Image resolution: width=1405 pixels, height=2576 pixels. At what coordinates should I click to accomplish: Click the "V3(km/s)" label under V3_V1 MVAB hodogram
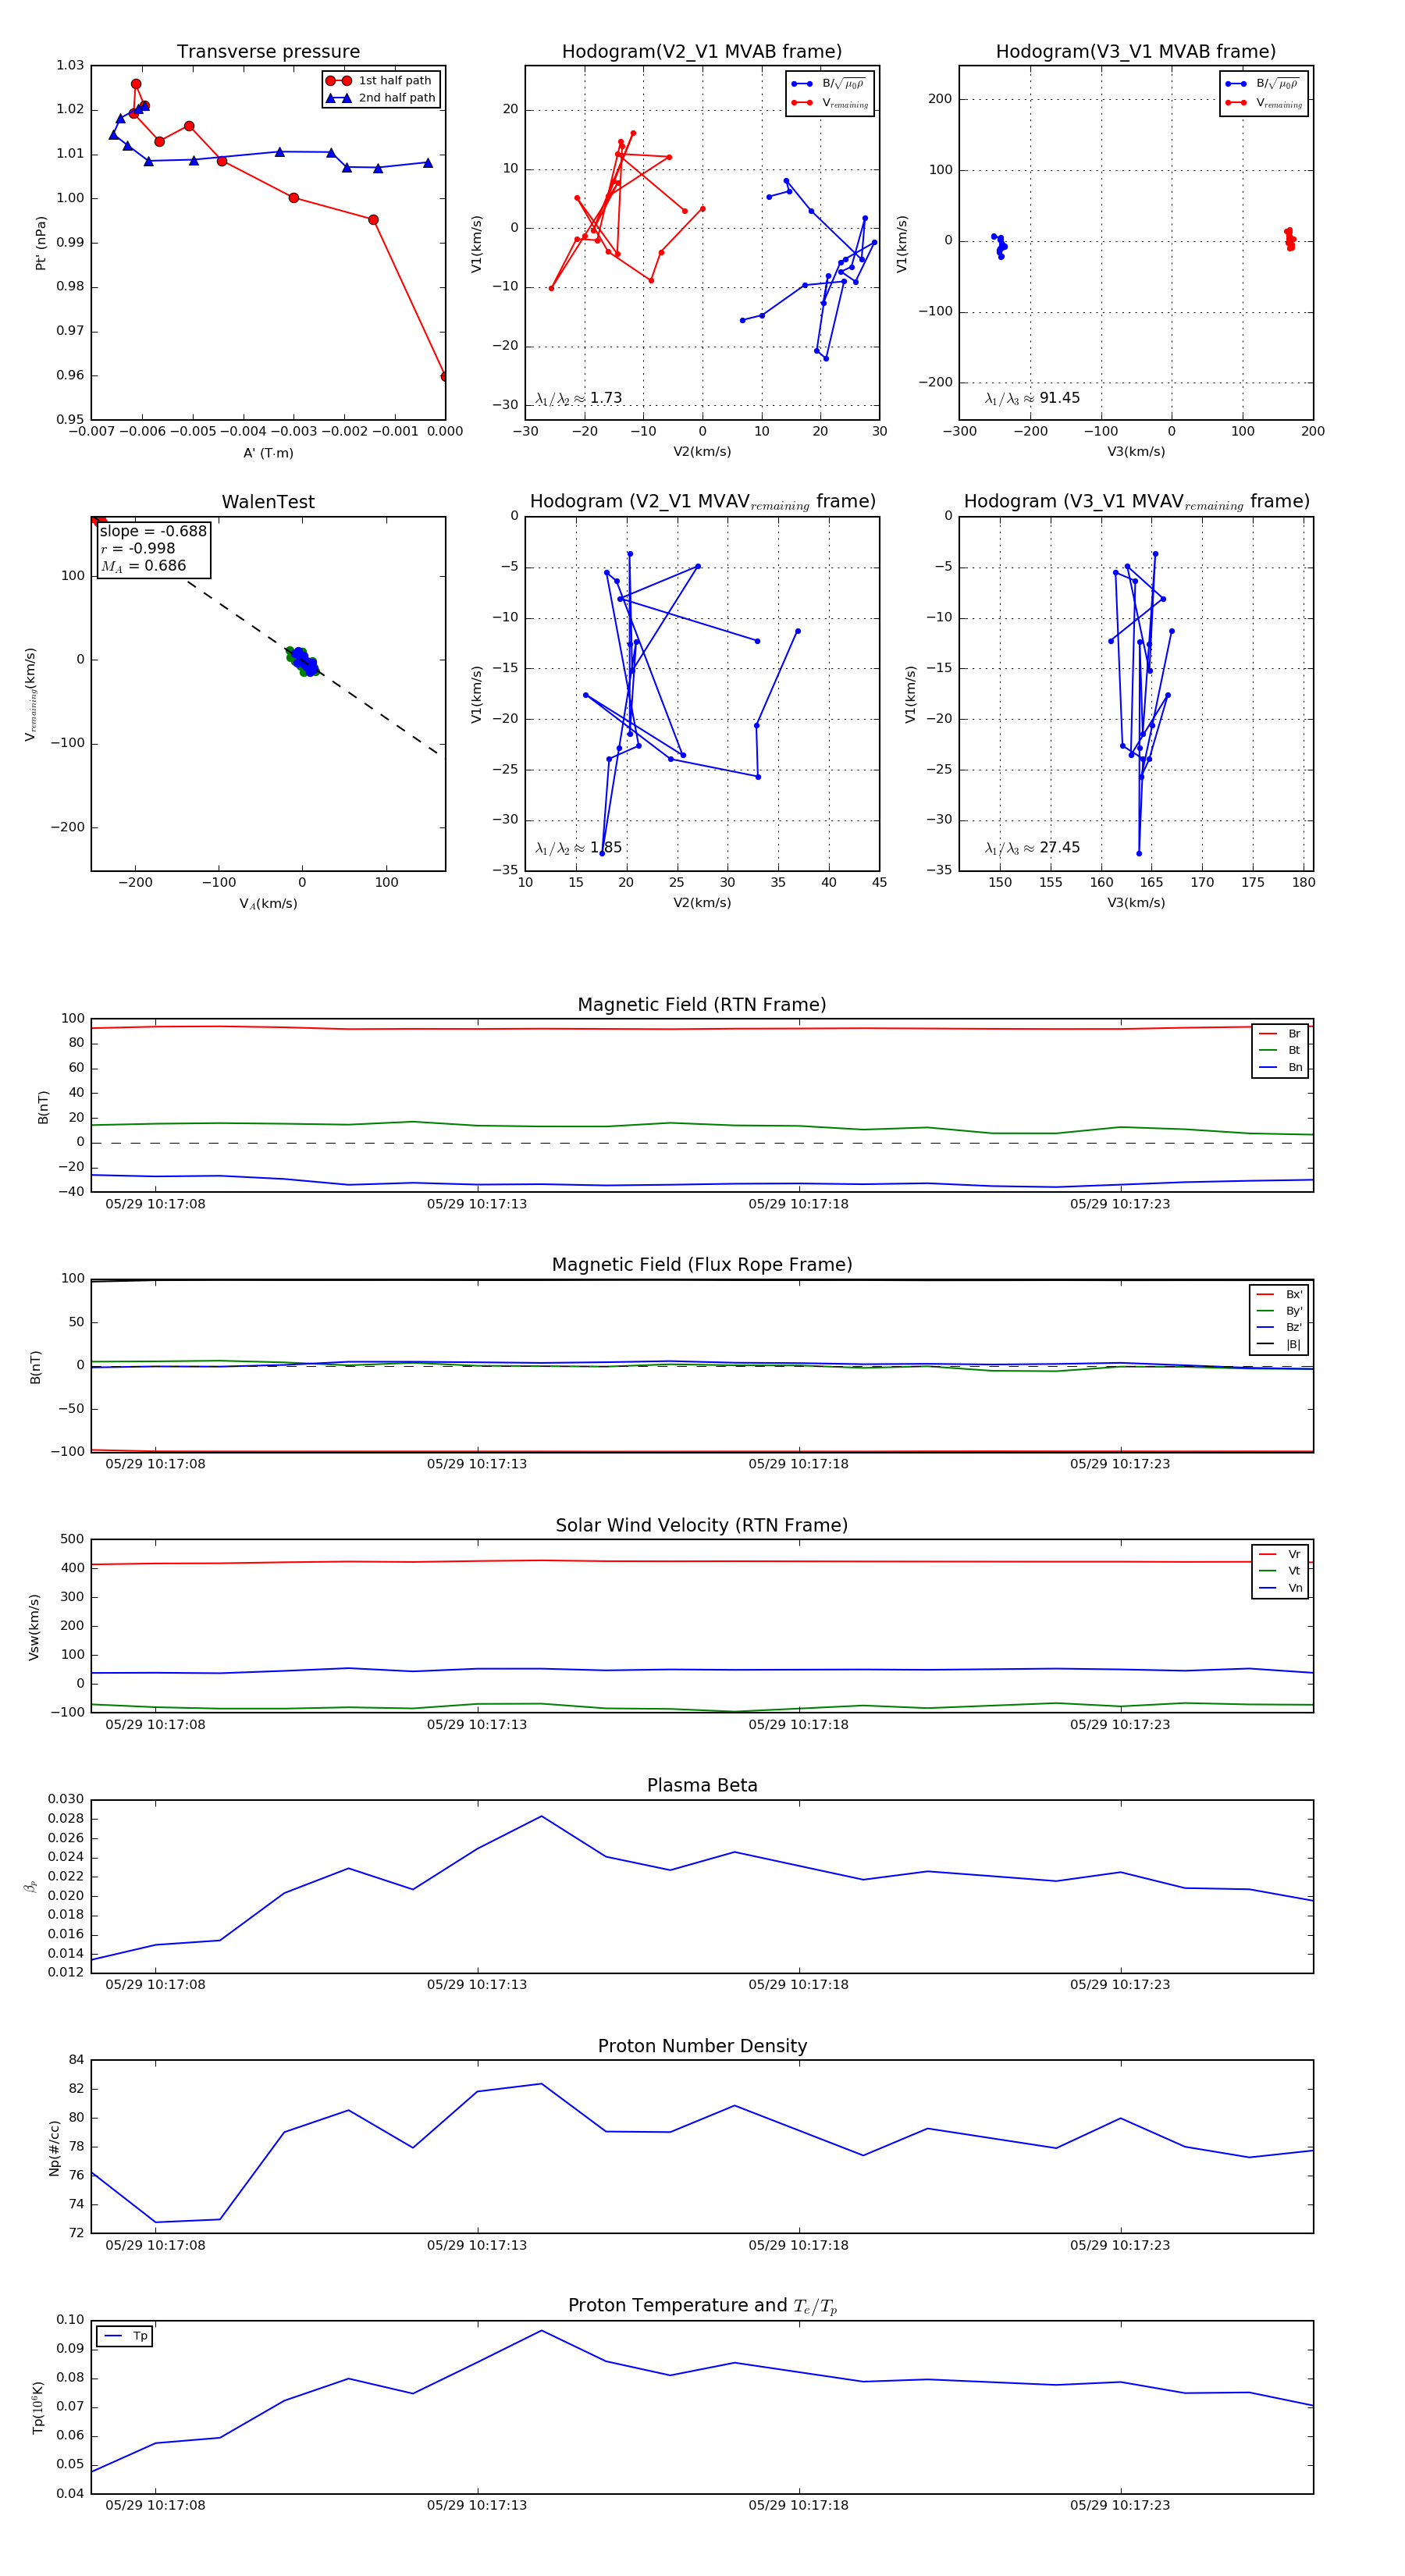(1136, 452)
